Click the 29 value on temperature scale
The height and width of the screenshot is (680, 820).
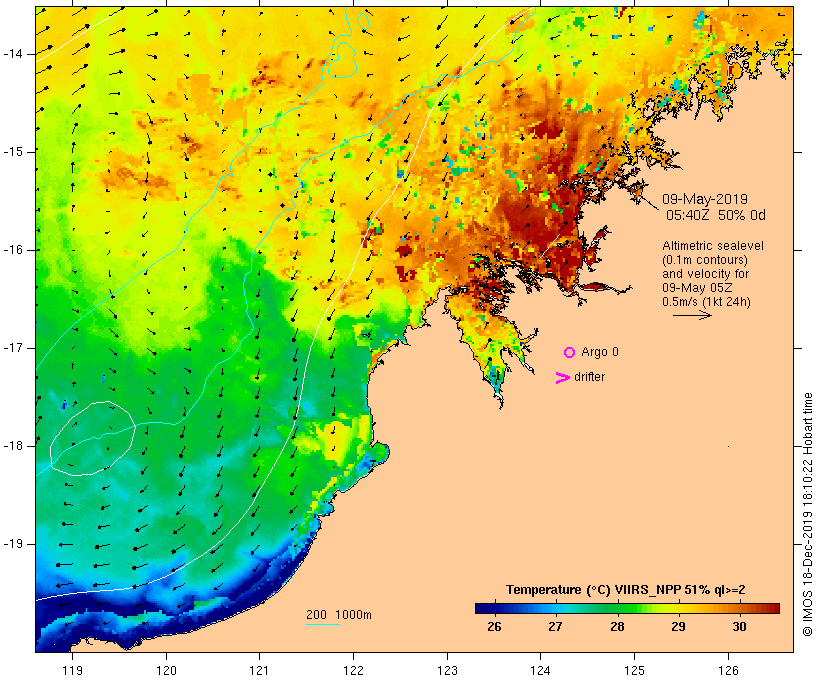[678, 627]
